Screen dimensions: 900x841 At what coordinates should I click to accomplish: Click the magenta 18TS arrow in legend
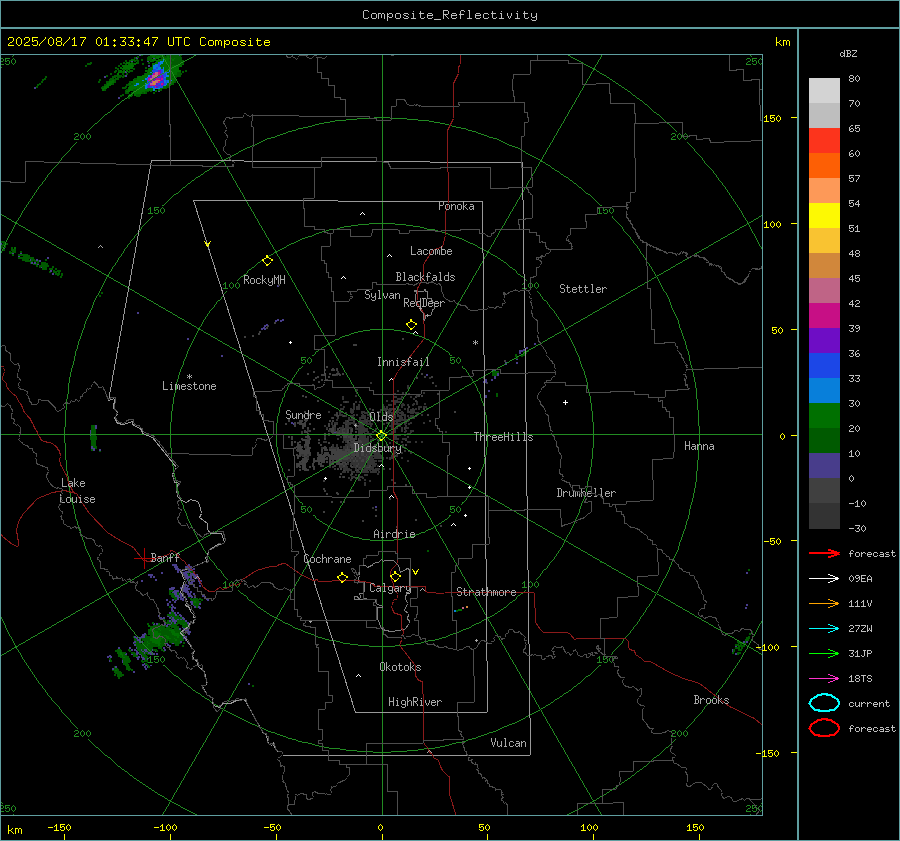point(824,679)
